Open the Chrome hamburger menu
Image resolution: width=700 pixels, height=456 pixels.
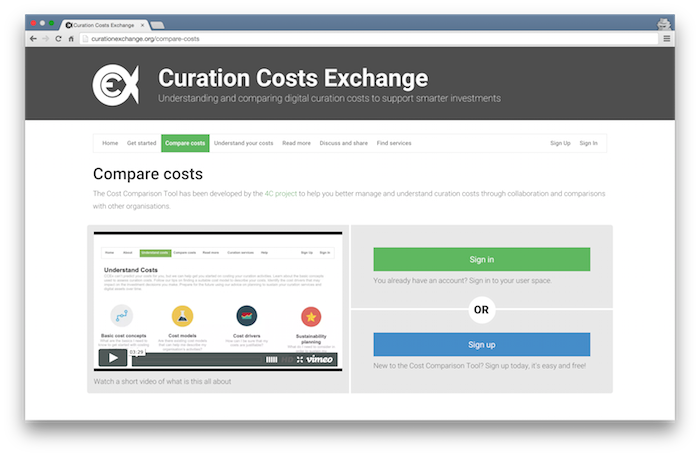(x=667, y=38)
